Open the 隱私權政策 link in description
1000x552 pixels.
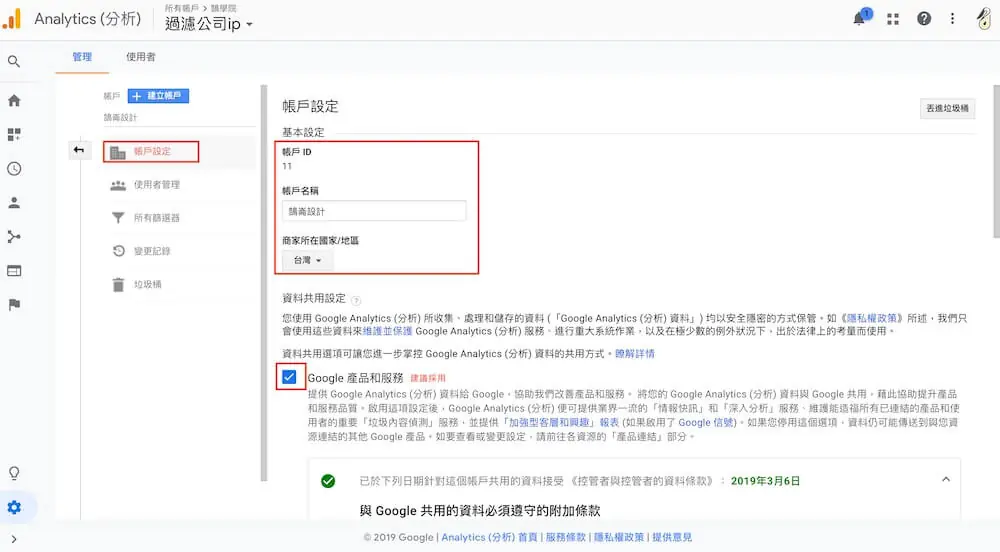872,318
